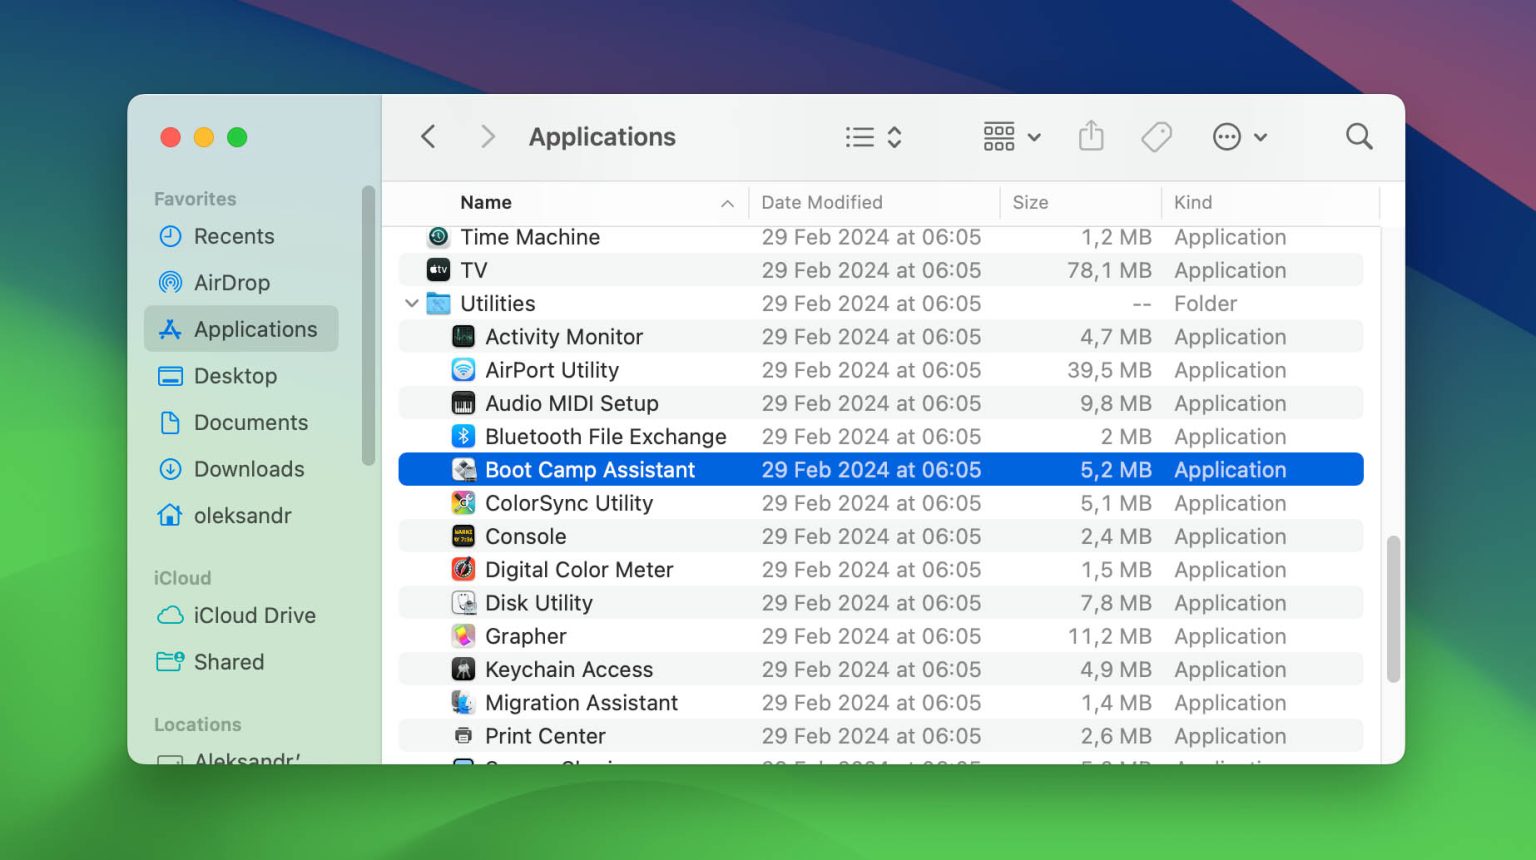The width and height of the screenshot is (1536, 860).
Task: Click the Activity Monitor app icon
Action: tap(463, 337)
